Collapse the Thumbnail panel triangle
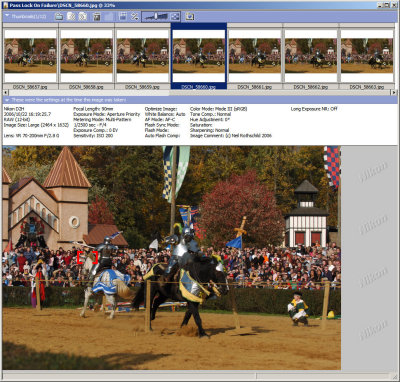 click(7, 16)
